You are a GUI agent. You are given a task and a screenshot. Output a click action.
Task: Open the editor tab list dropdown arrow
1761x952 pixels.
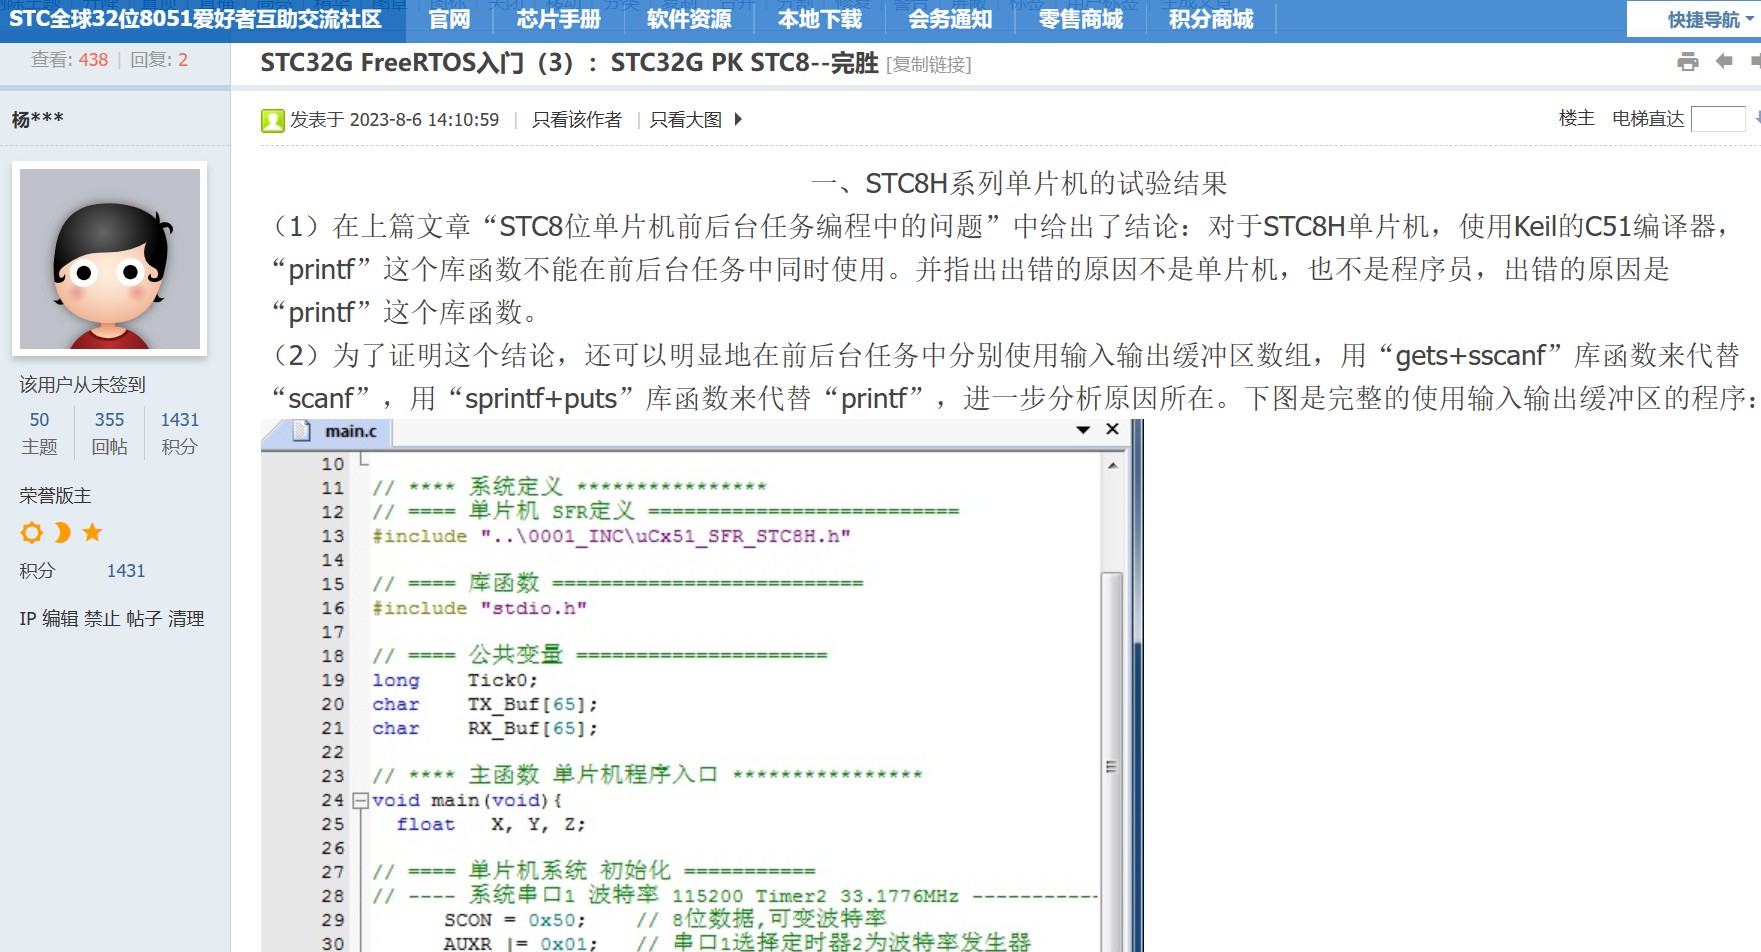1083,430
